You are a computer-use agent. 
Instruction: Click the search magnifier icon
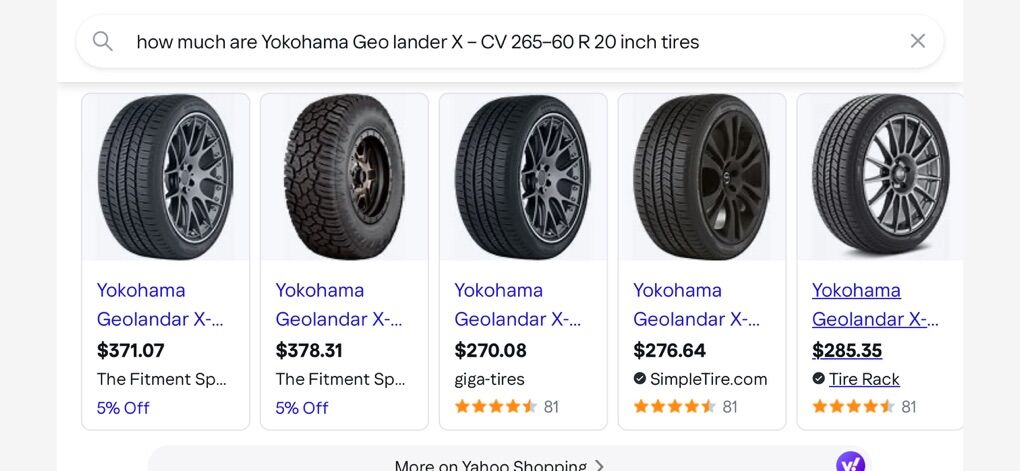103,41
